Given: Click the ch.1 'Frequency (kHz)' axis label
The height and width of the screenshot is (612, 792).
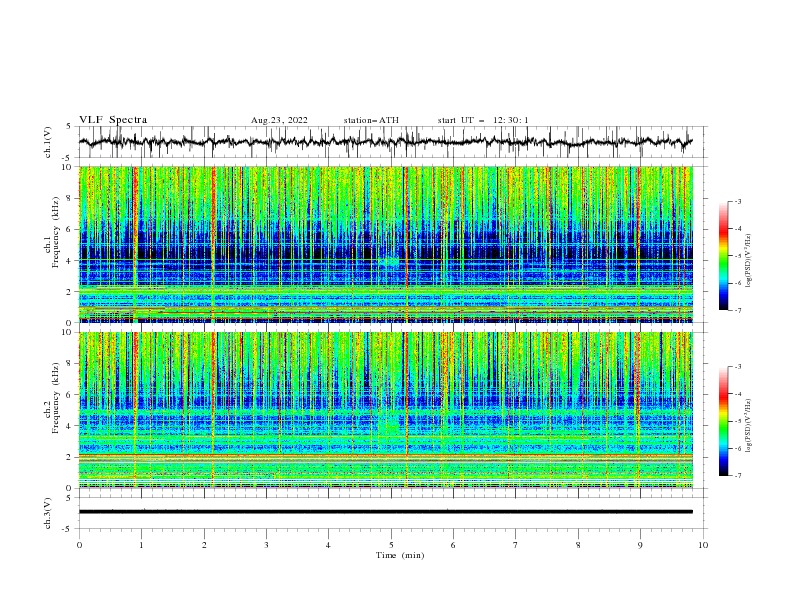Looking at the screenshot, I should [56, 232].
